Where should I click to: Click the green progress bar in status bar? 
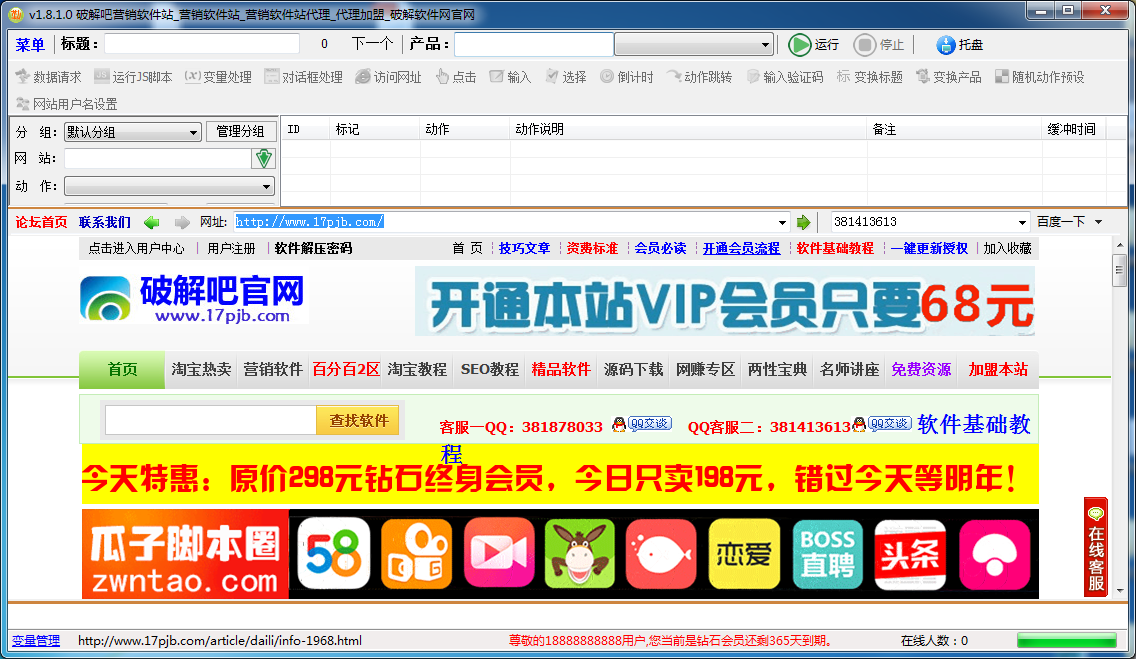tap(1066, 640)
